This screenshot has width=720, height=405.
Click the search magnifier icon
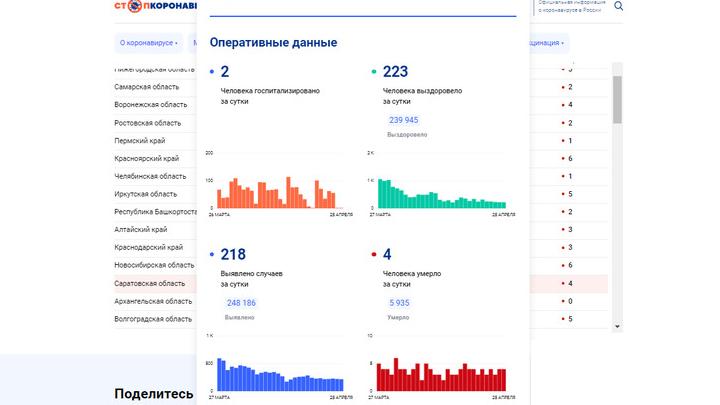click(x=619, y=6)
